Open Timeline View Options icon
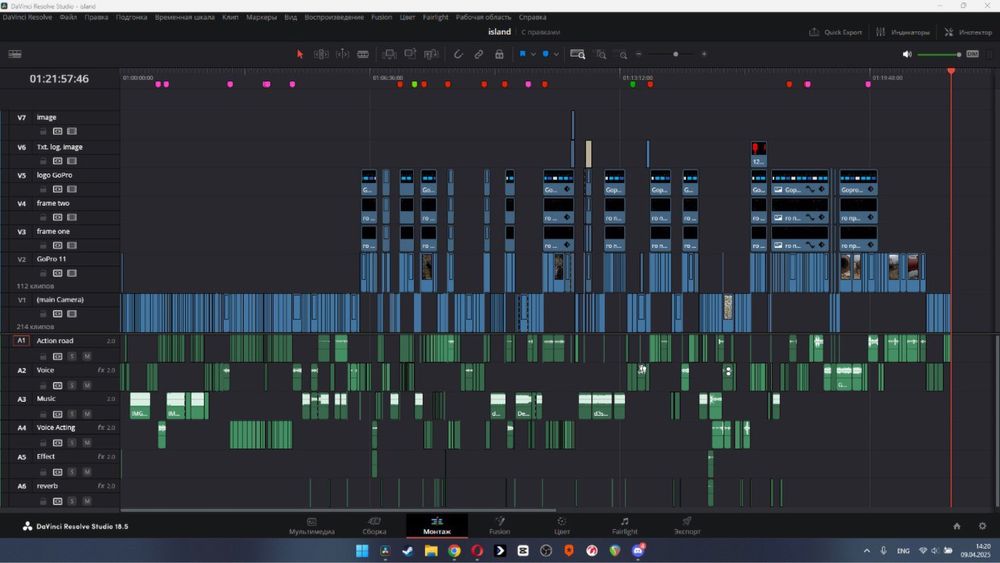1000x563 pixels. click(15, 54)
